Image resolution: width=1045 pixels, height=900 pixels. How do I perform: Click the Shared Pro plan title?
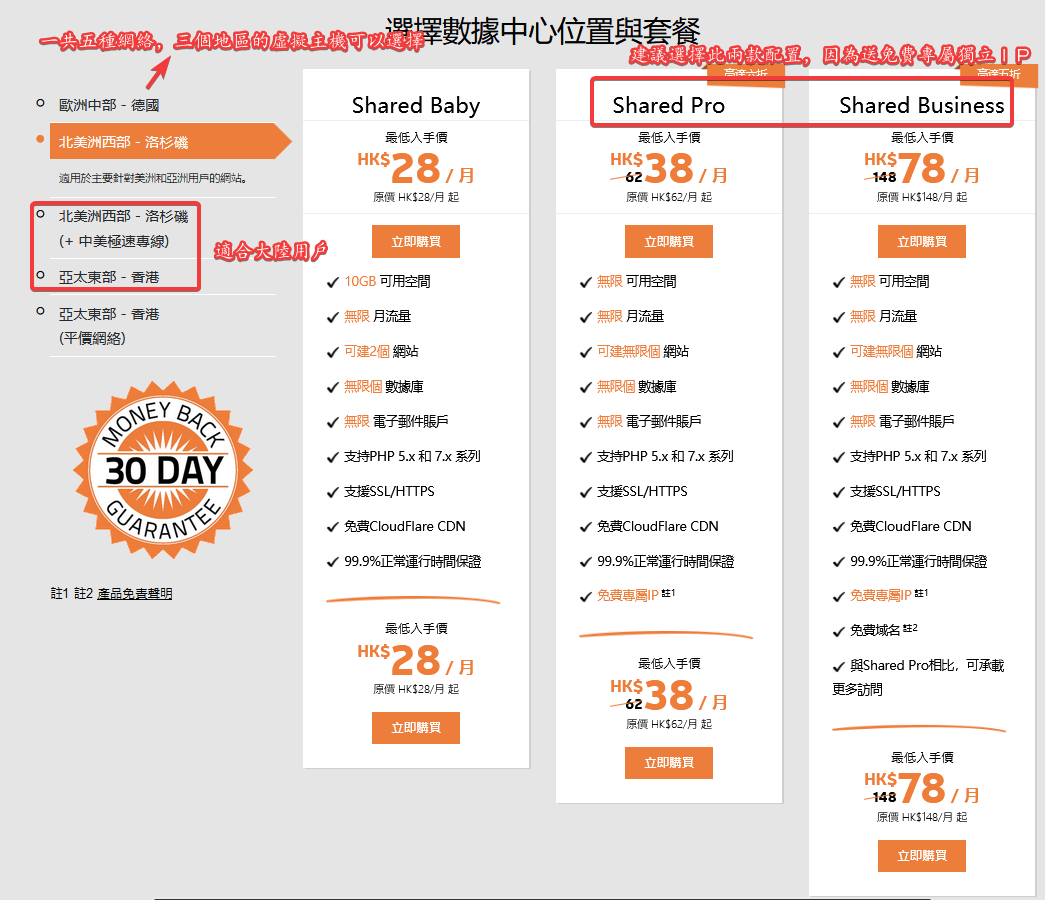[668, 105]
